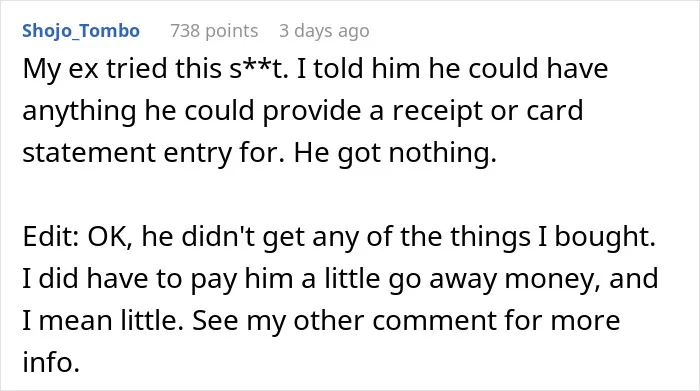Click the phrase He got nothing
This screenshot has width=700, height=391.
coord(395,153)
